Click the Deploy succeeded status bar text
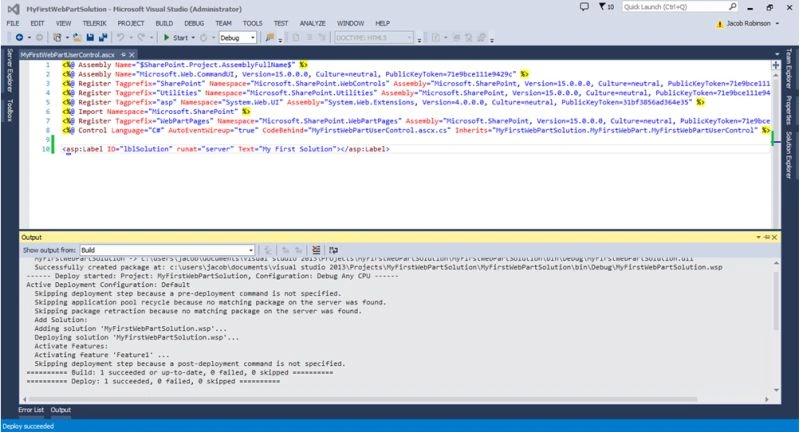The width and height of the screenshot is (800, 432). click(28, 426)
